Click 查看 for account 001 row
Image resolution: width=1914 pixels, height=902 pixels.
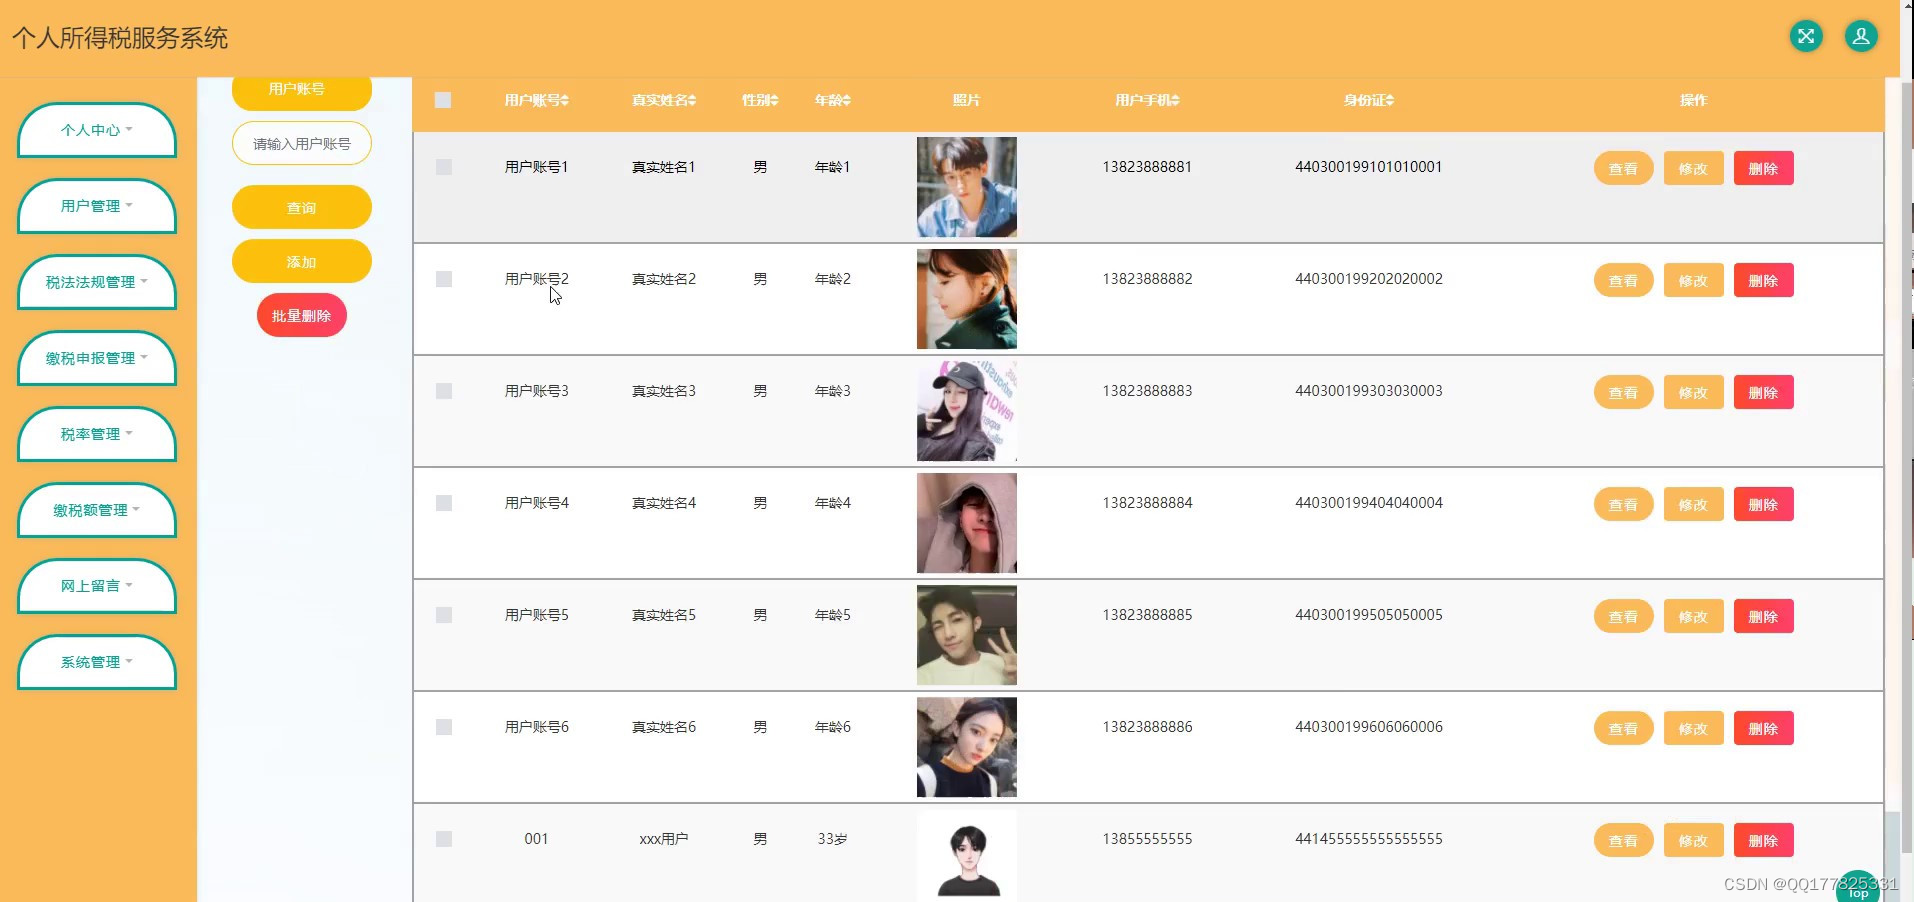[1624, 840]
